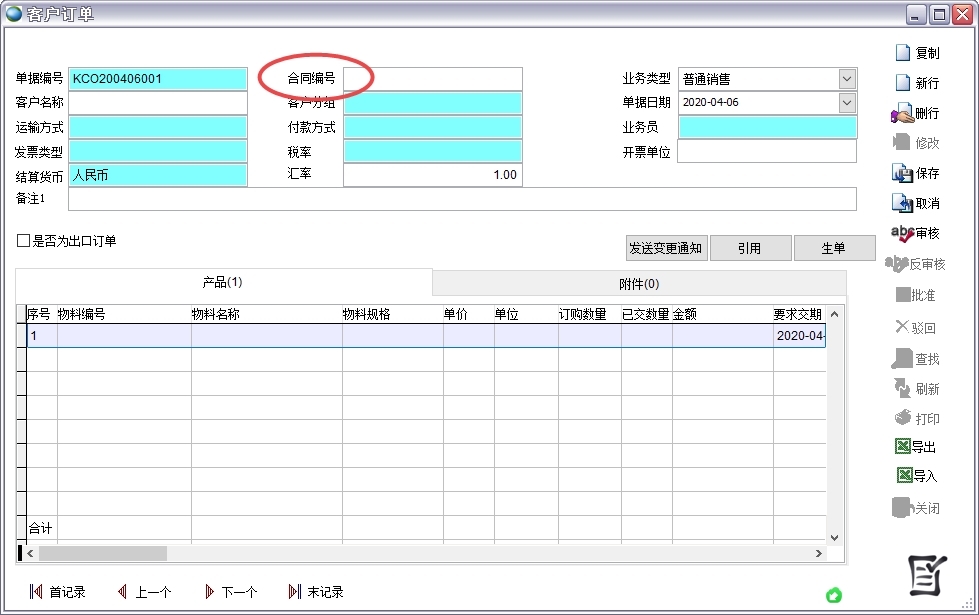Click the 引用 button

[750, 248]
